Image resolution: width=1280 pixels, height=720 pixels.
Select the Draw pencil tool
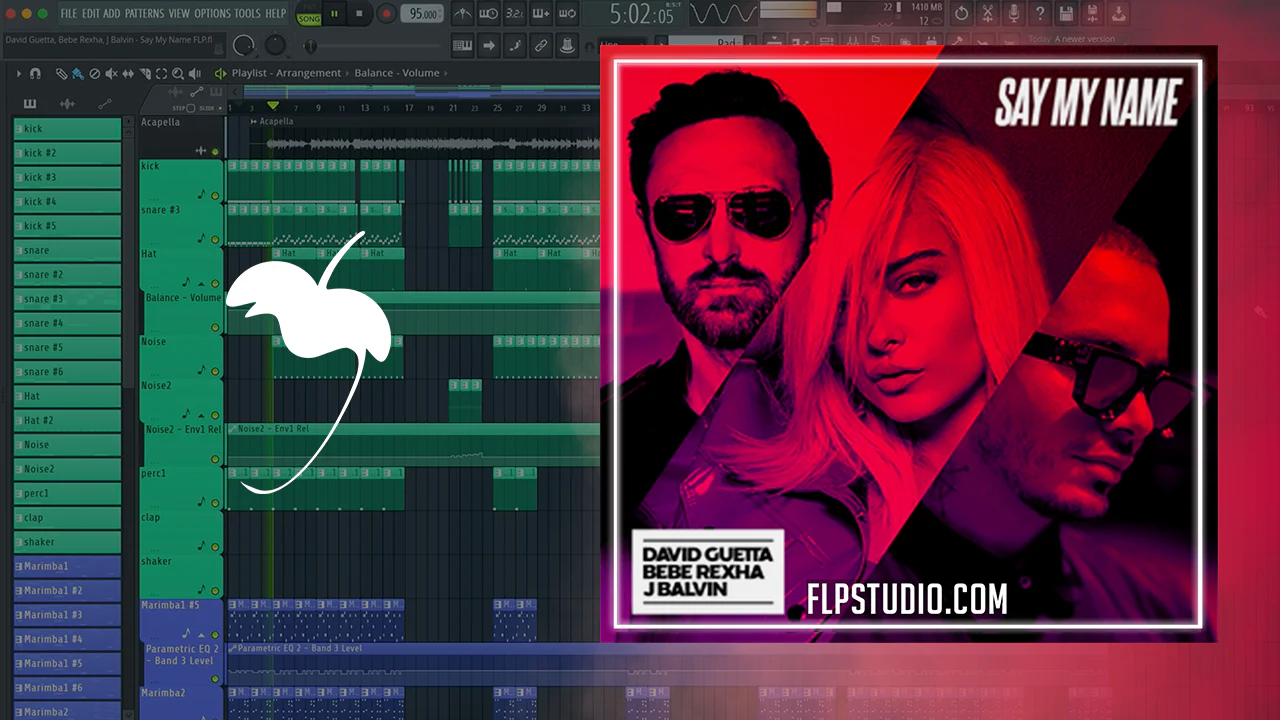click(61, 73)
